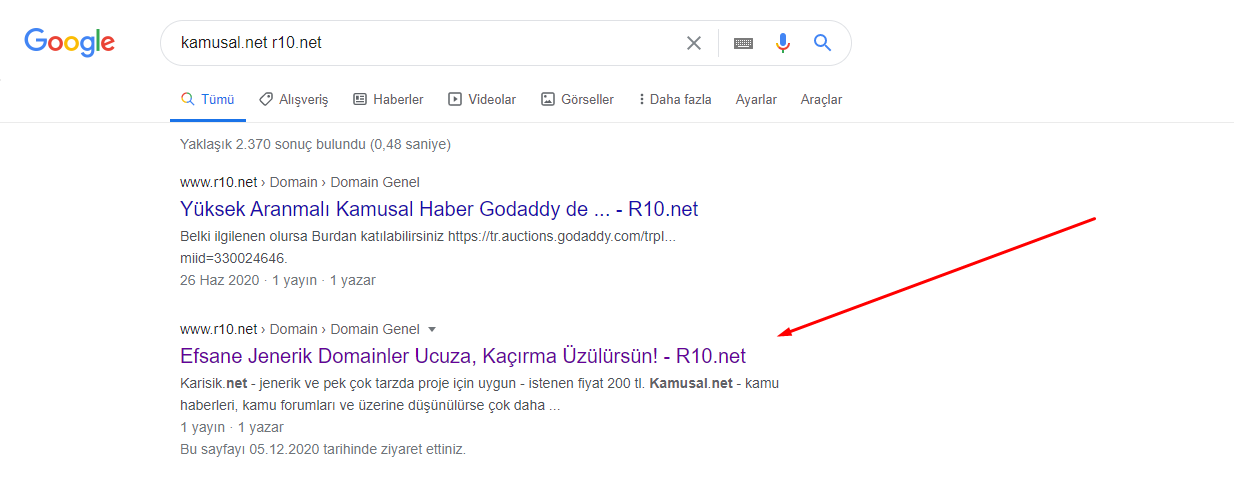The image size is (1234, 483).
Task: Click the blue magnifier search button
Action: [823, 43]
